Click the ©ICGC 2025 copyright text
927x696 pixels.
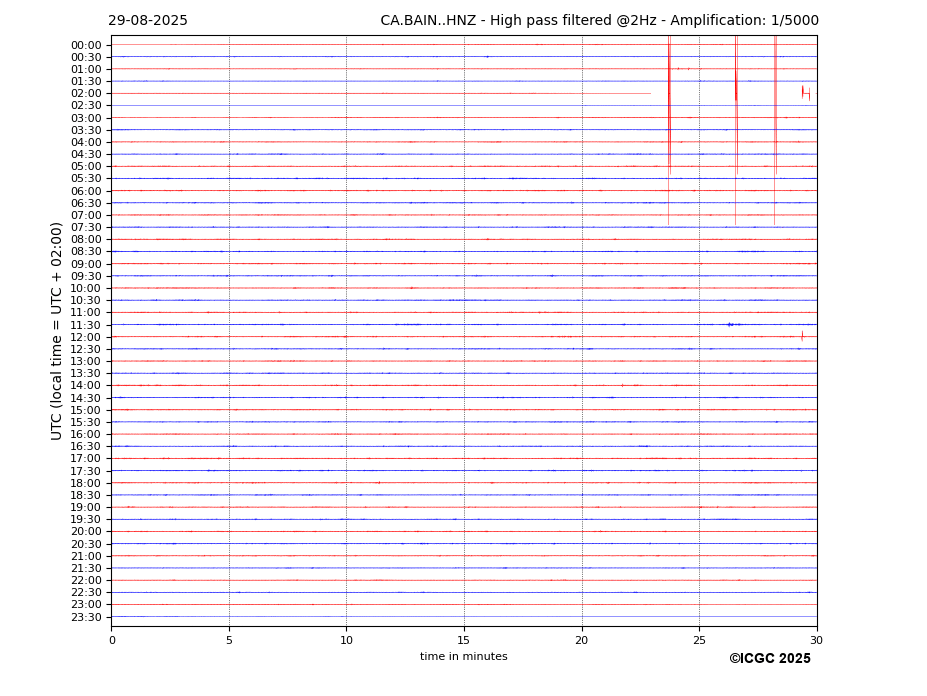coord(770,659)
